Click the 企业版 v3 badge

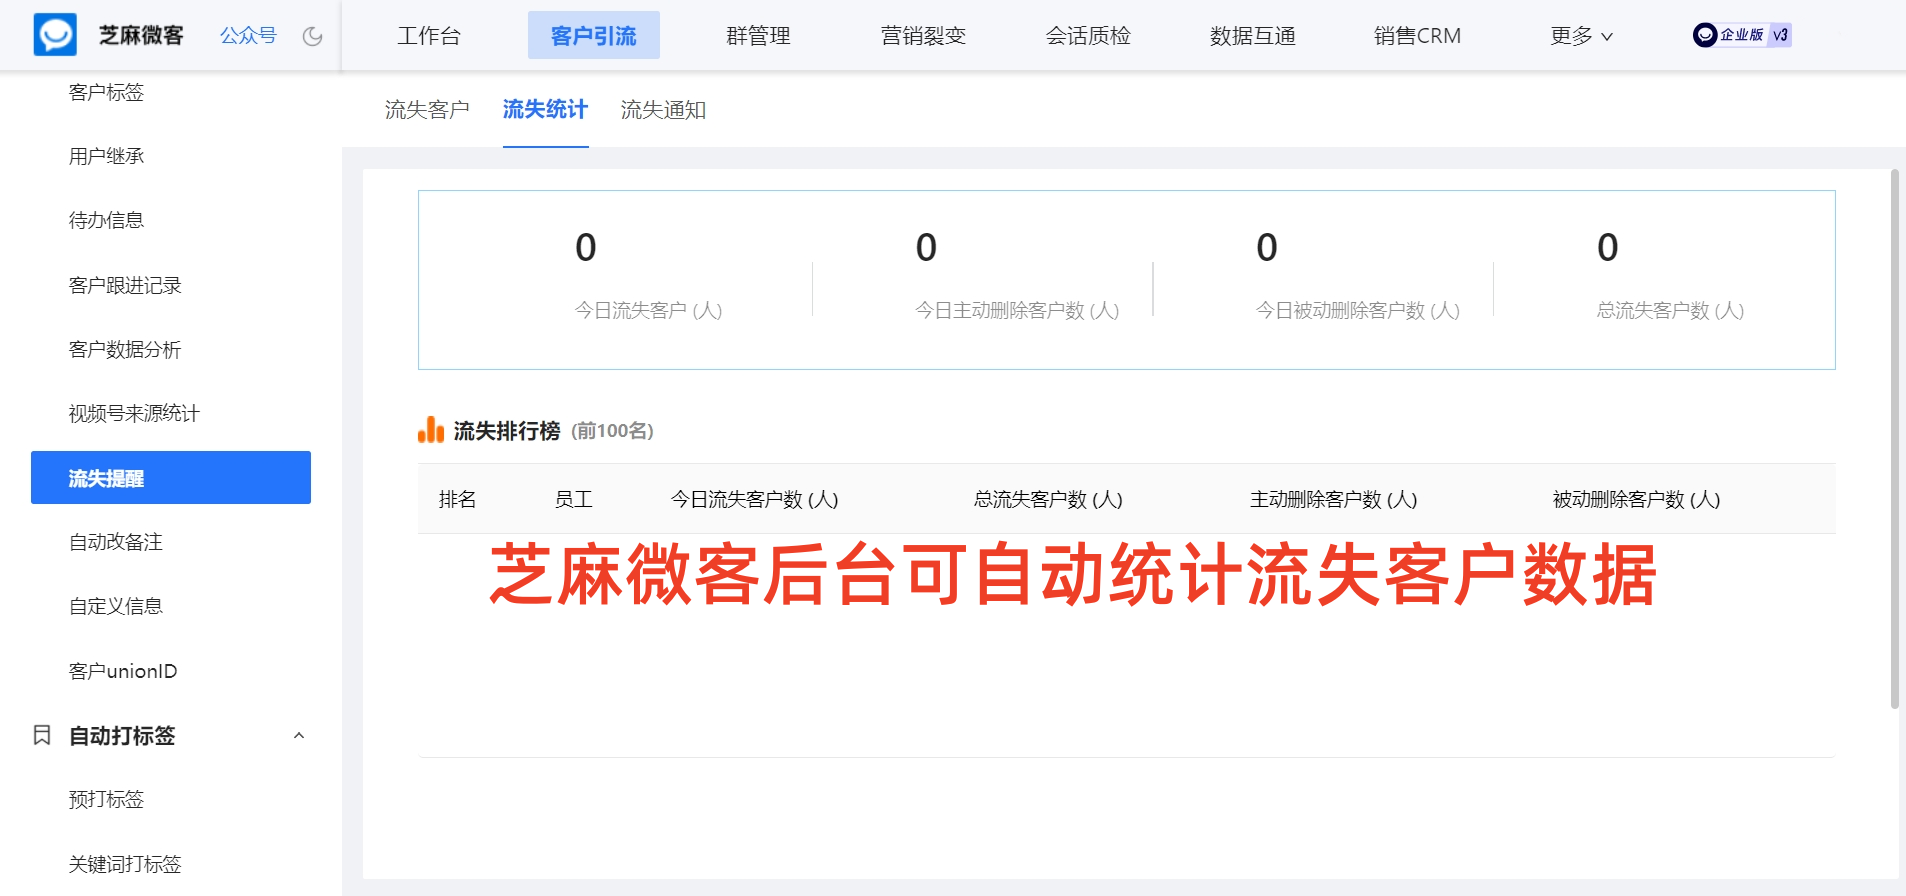[1741, 35]
